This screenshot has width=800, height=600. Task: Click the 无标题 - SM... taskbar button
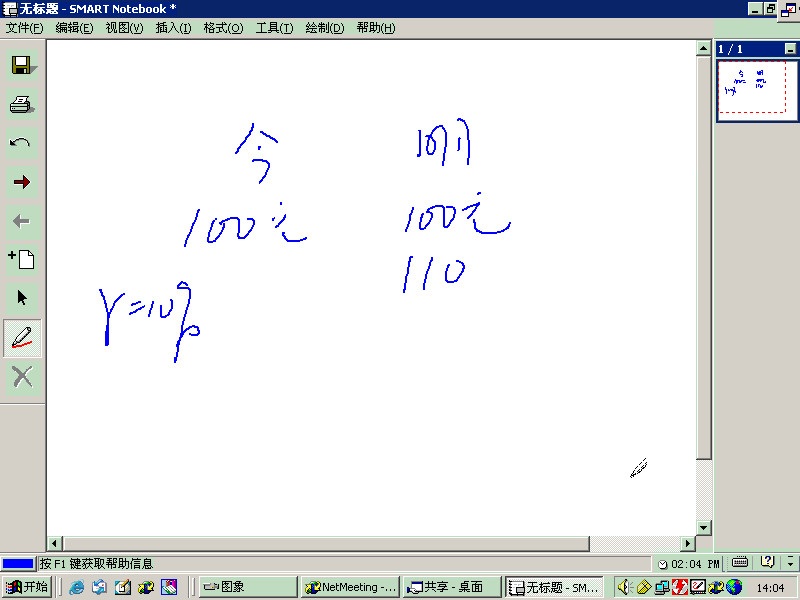tap(555, 587)
